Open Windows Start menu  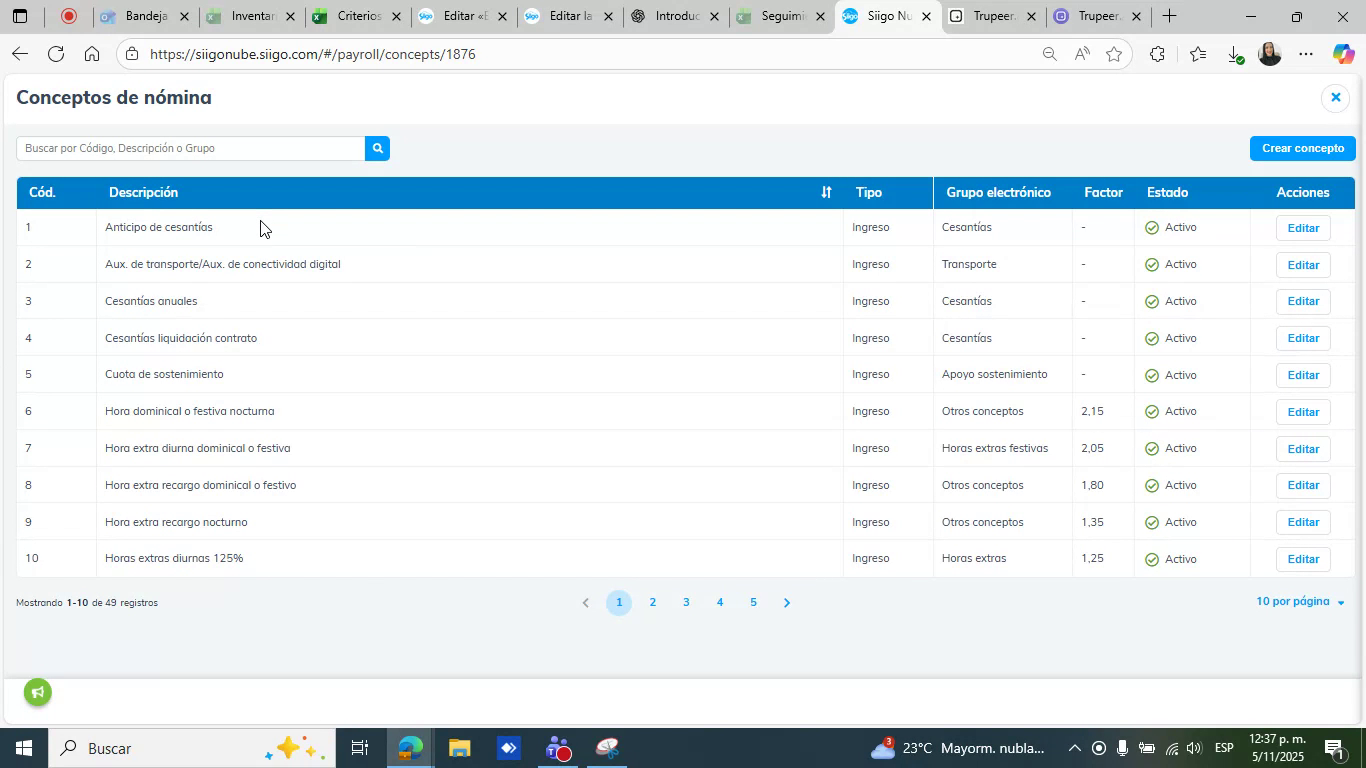(x=22, y=748)
